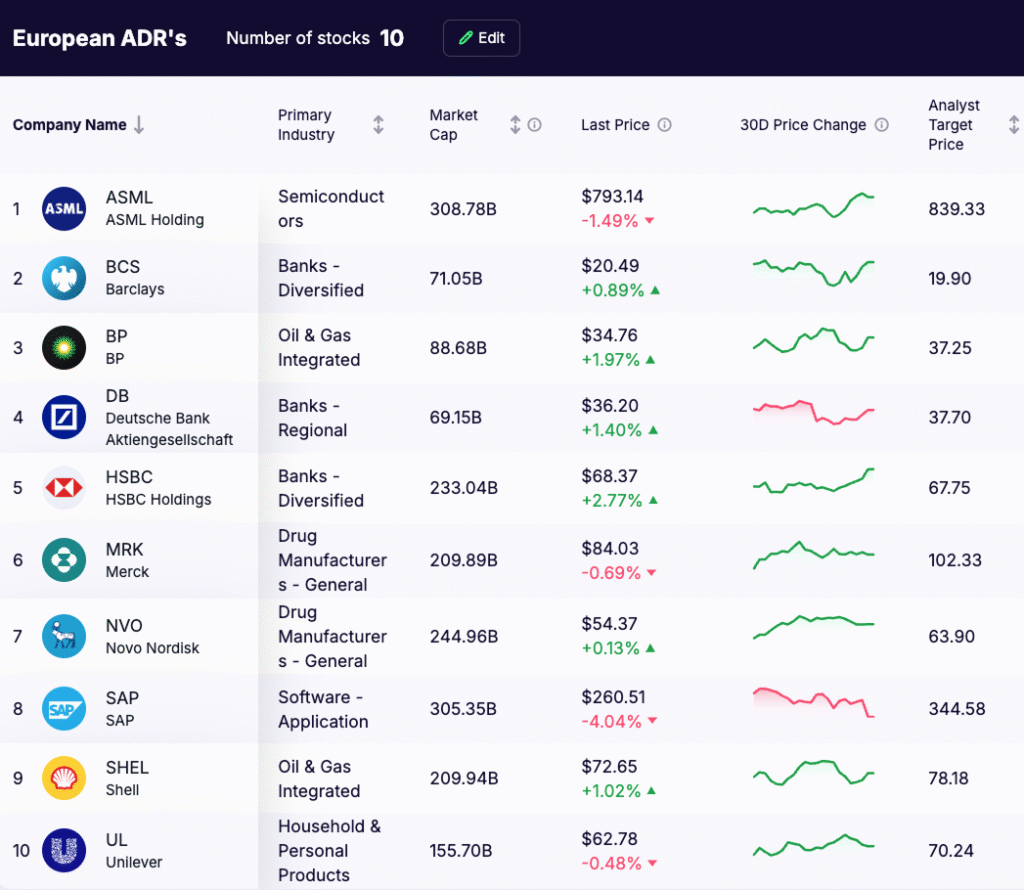The width and height of the screenshot is (1024, 890).
Task: Click the Barclays eagle logo icon
Action: tap(64, 278)
